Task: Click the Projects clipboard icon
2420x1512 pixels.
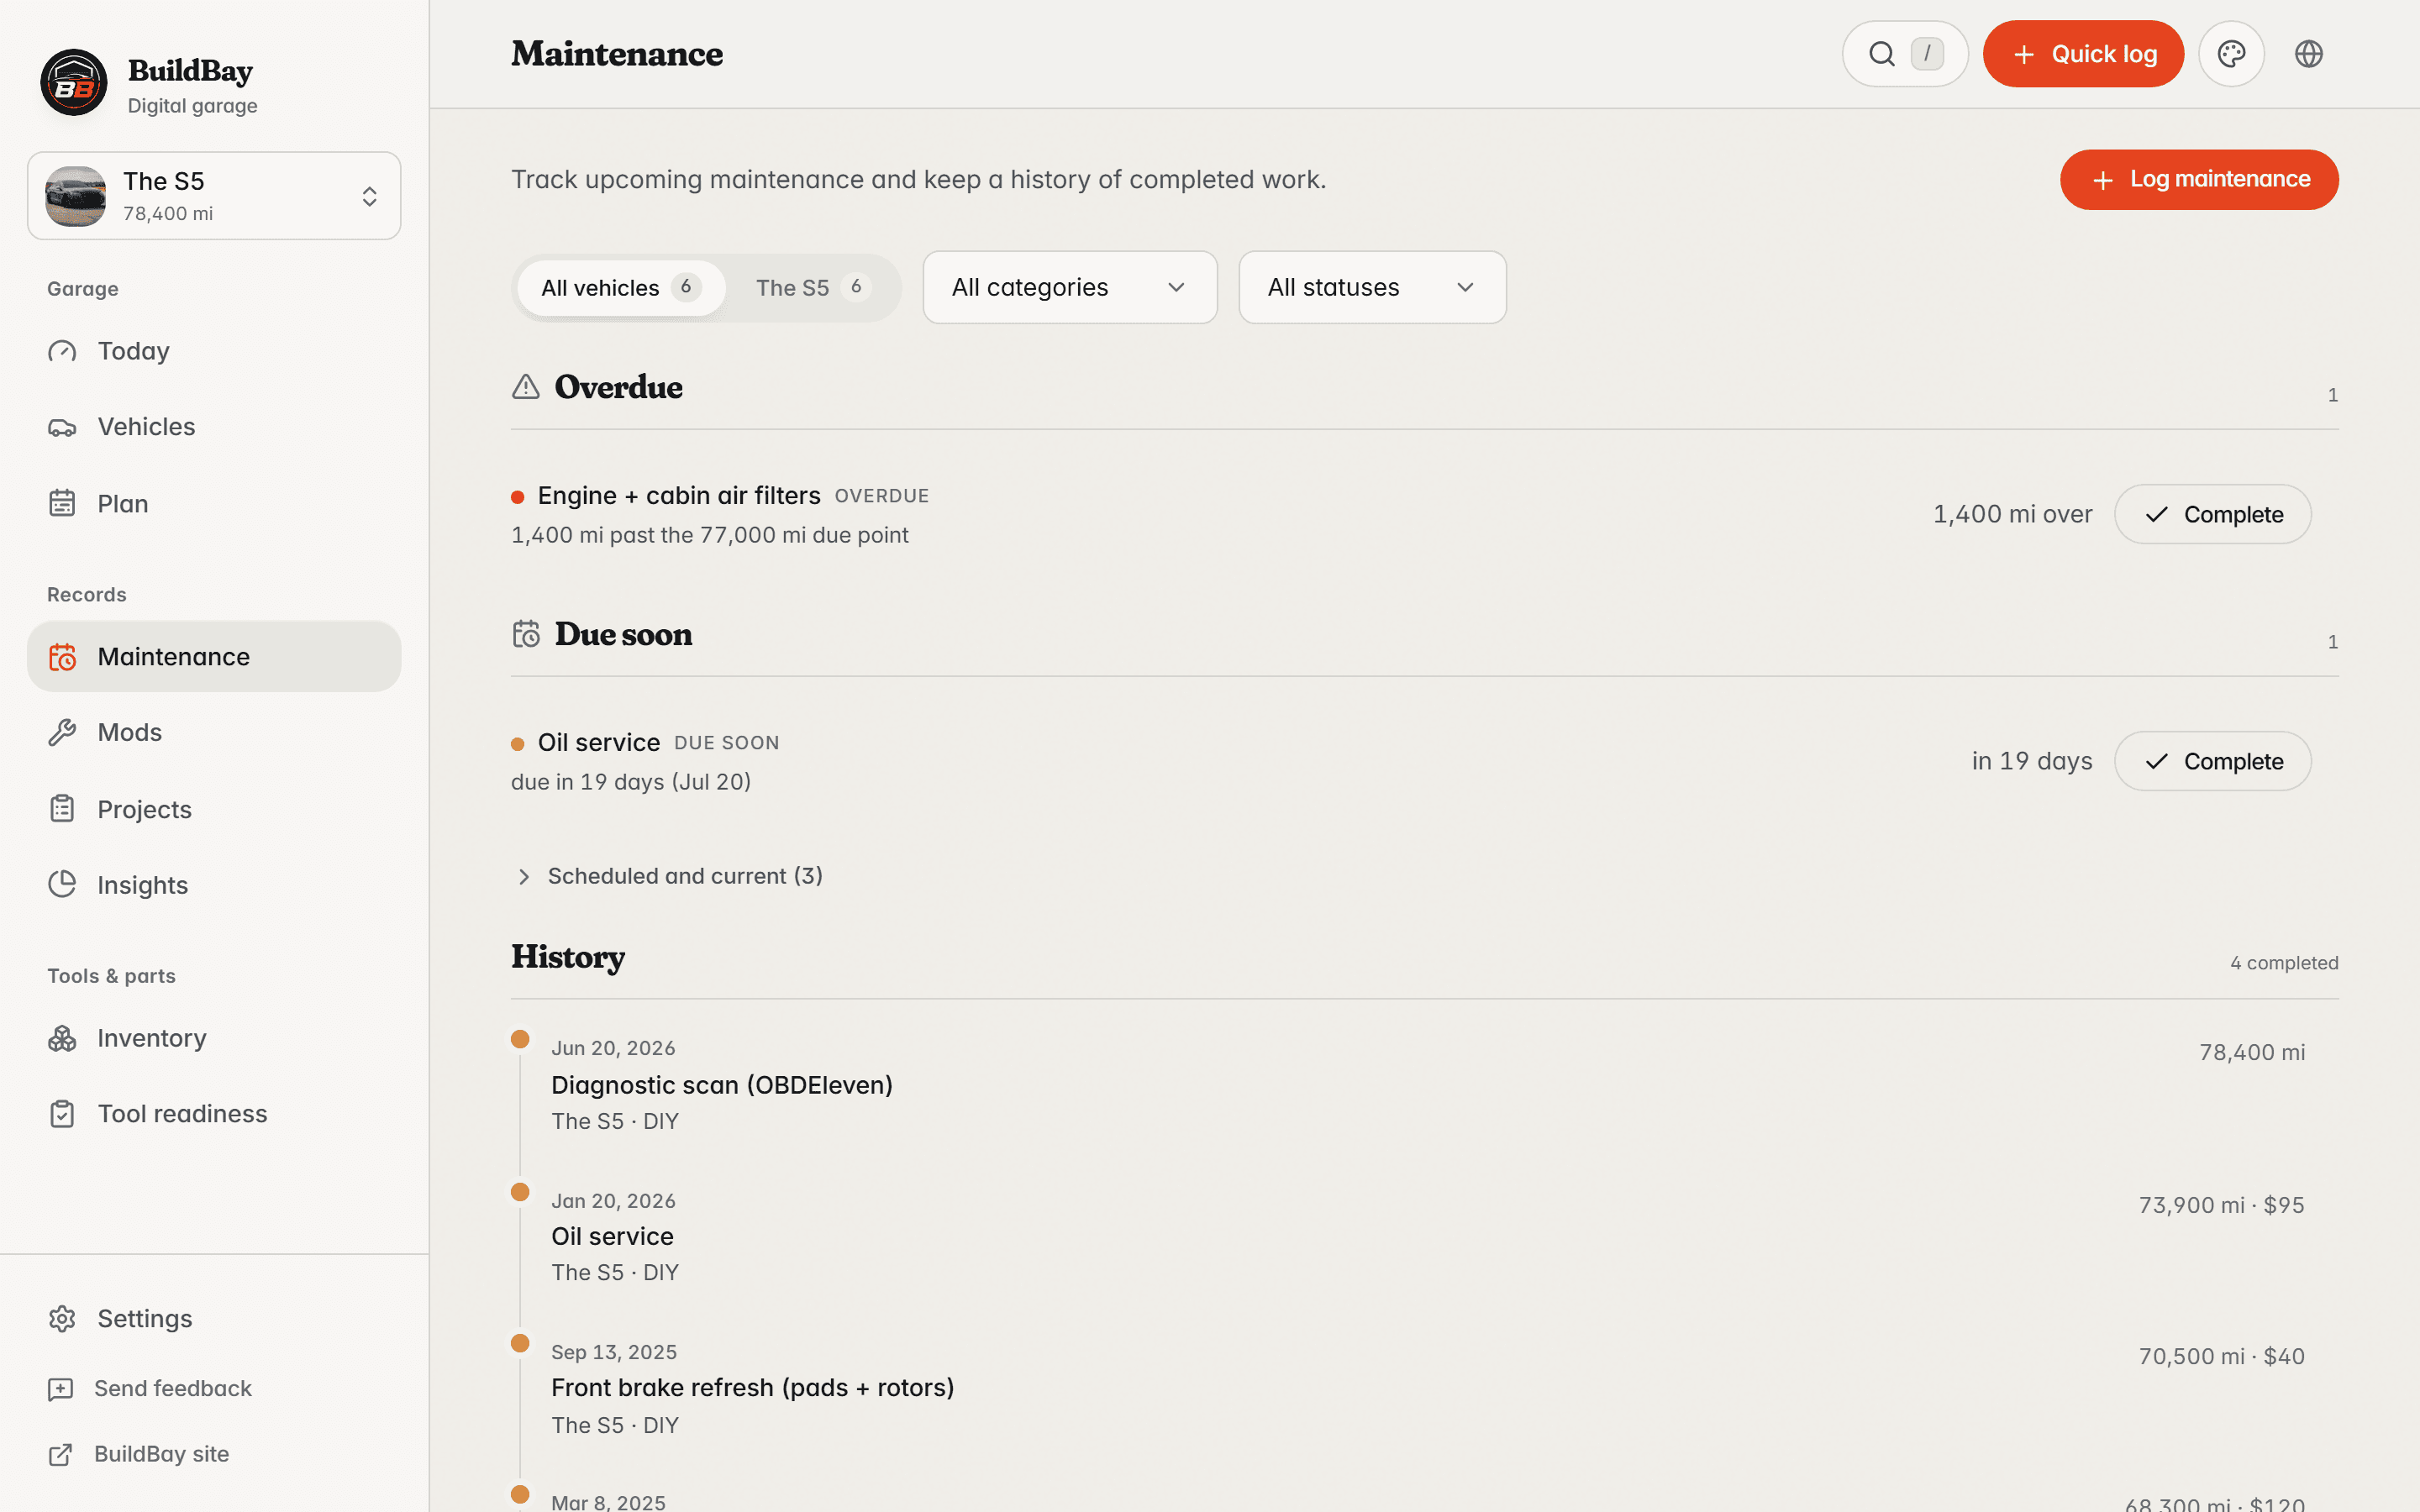Action: click(x=62, y=809)
